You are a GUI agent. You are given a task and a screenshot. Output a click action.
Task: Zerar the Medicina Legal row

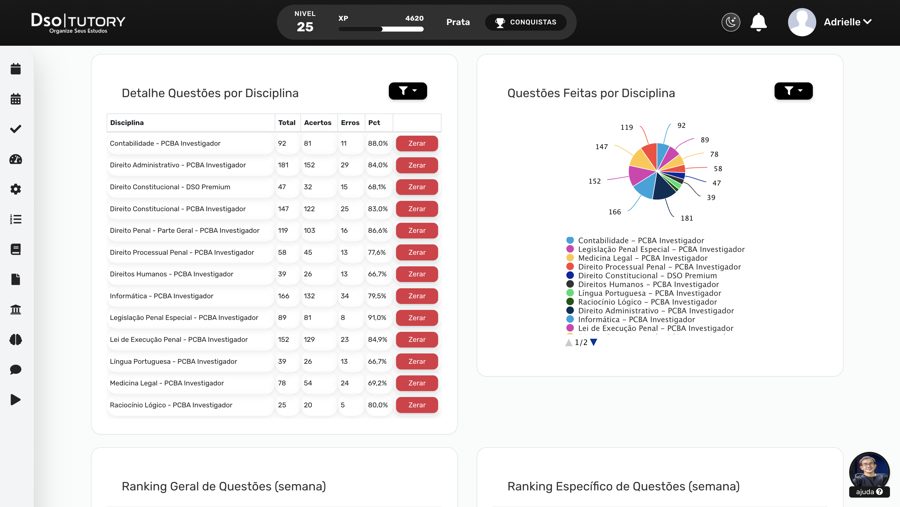[417, 384]
